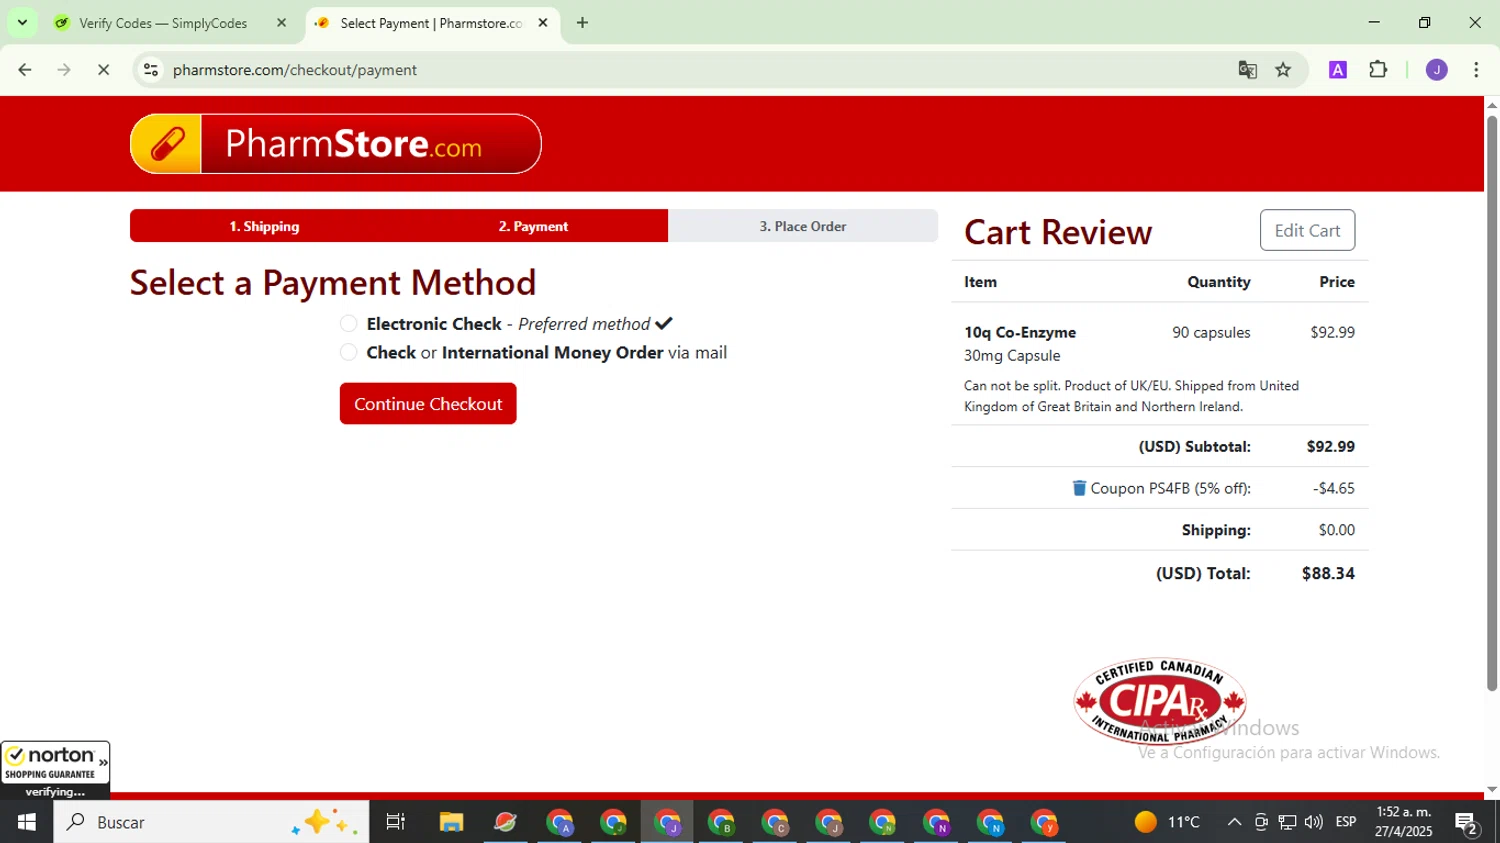The height and width of the screenshot is (843, 1500).
Task: Close the Verify Codes SimplyCodes tab
Action: [x=281, y=23]
